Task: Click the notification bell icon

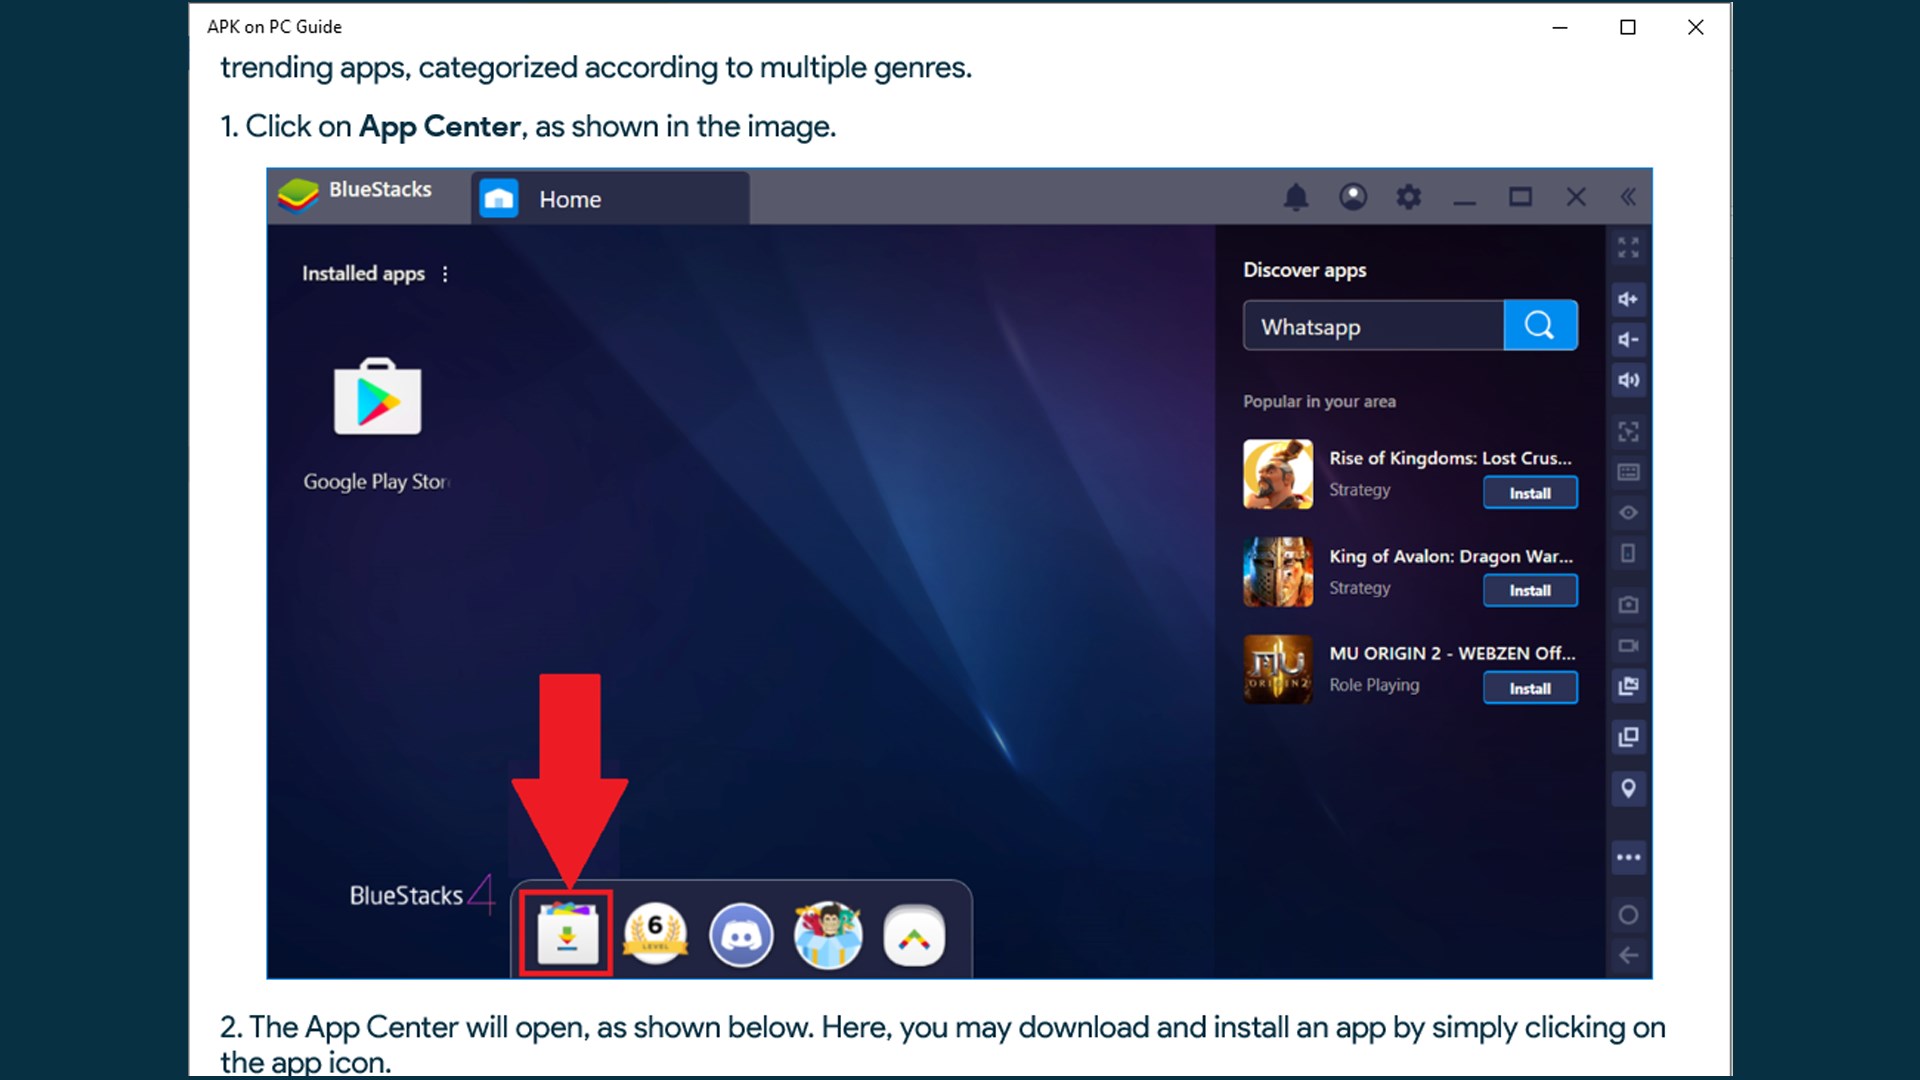Action: pos(1296,197)
